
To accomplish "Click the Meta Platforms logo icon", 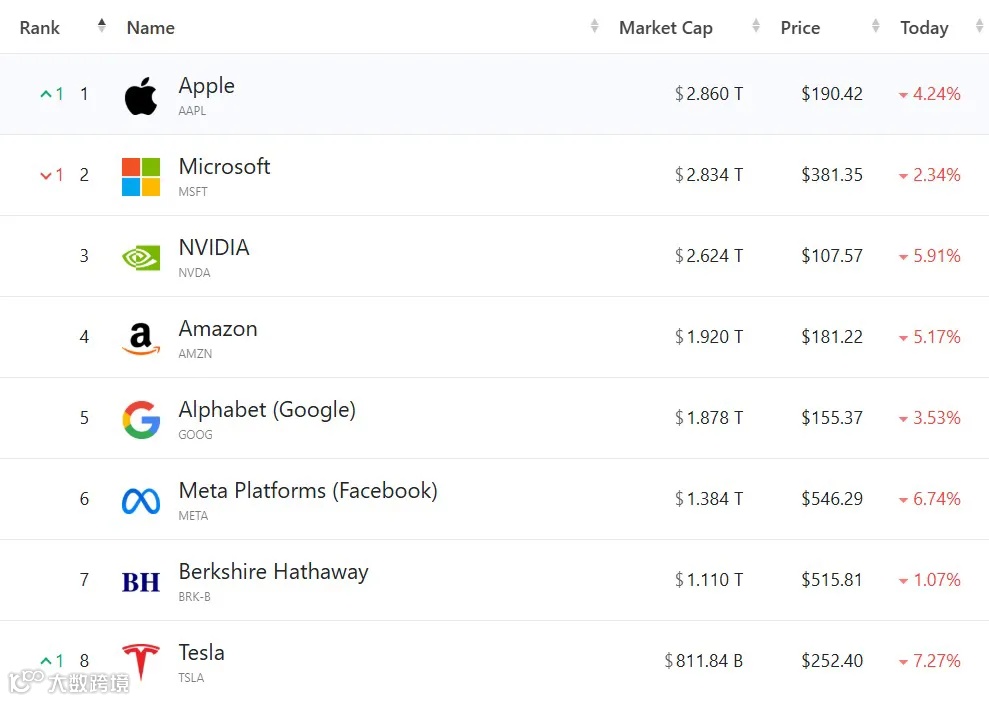I will click(141, 500).
